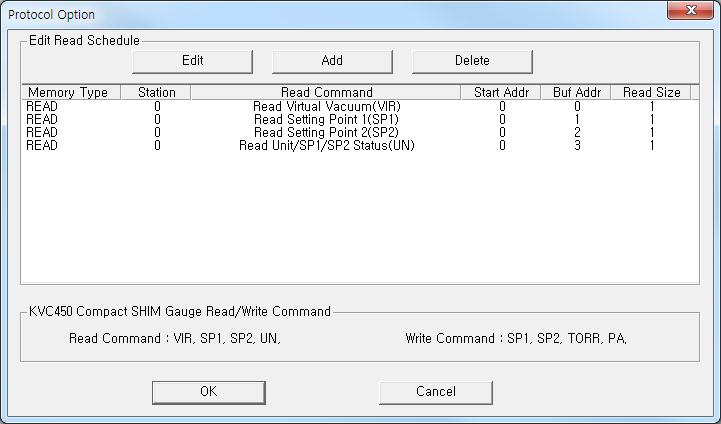Sort by Memory Type column header
The image size is (721, 424).
point(71,92)
